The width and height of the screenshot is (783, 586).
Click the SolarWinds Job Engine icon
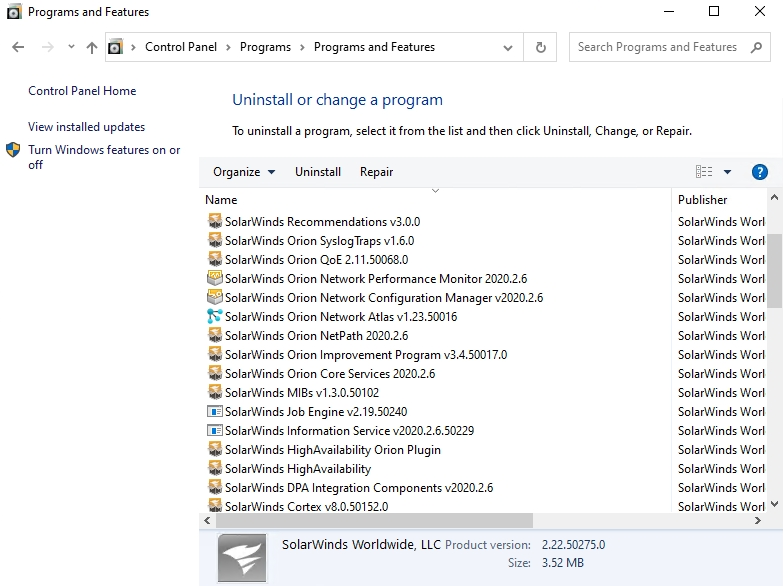214,412
